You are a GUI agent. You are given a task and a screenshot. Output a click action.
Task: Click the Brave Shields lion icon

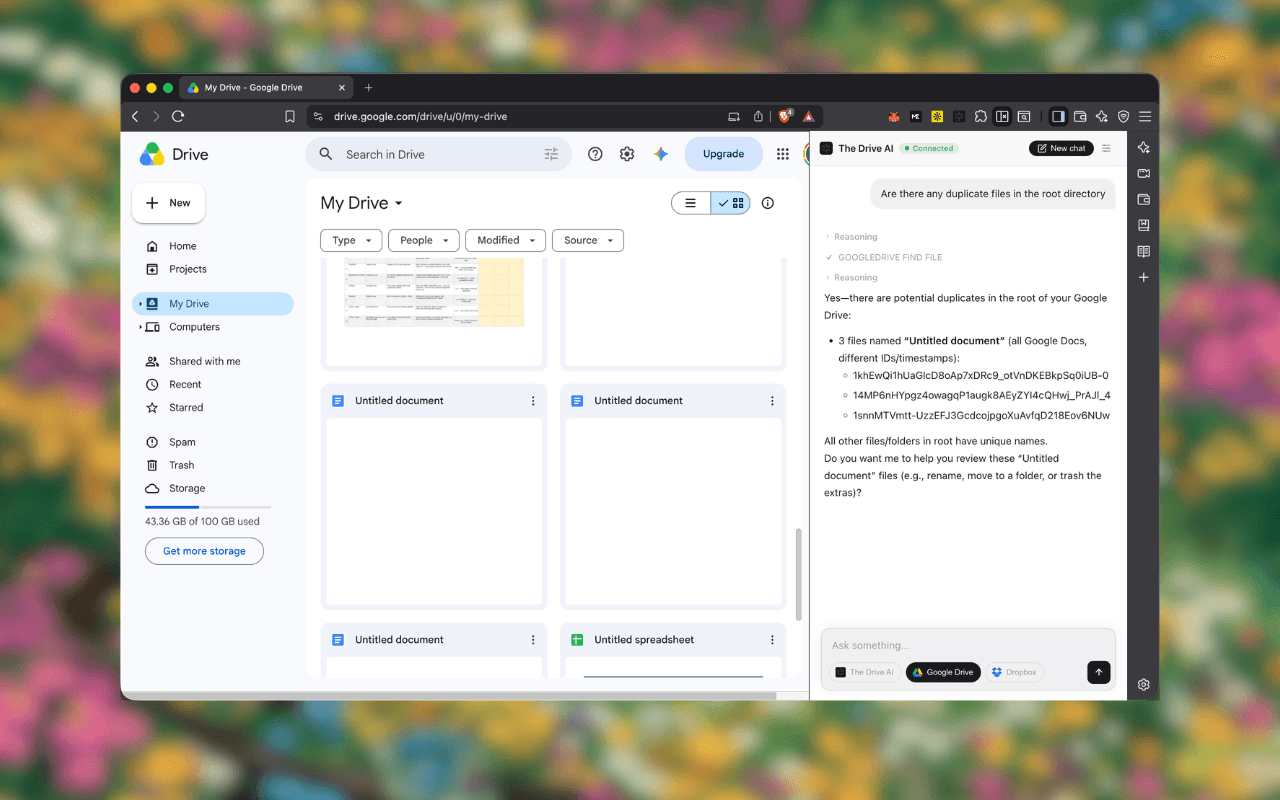pyautogui.click(x=786, y=116)
